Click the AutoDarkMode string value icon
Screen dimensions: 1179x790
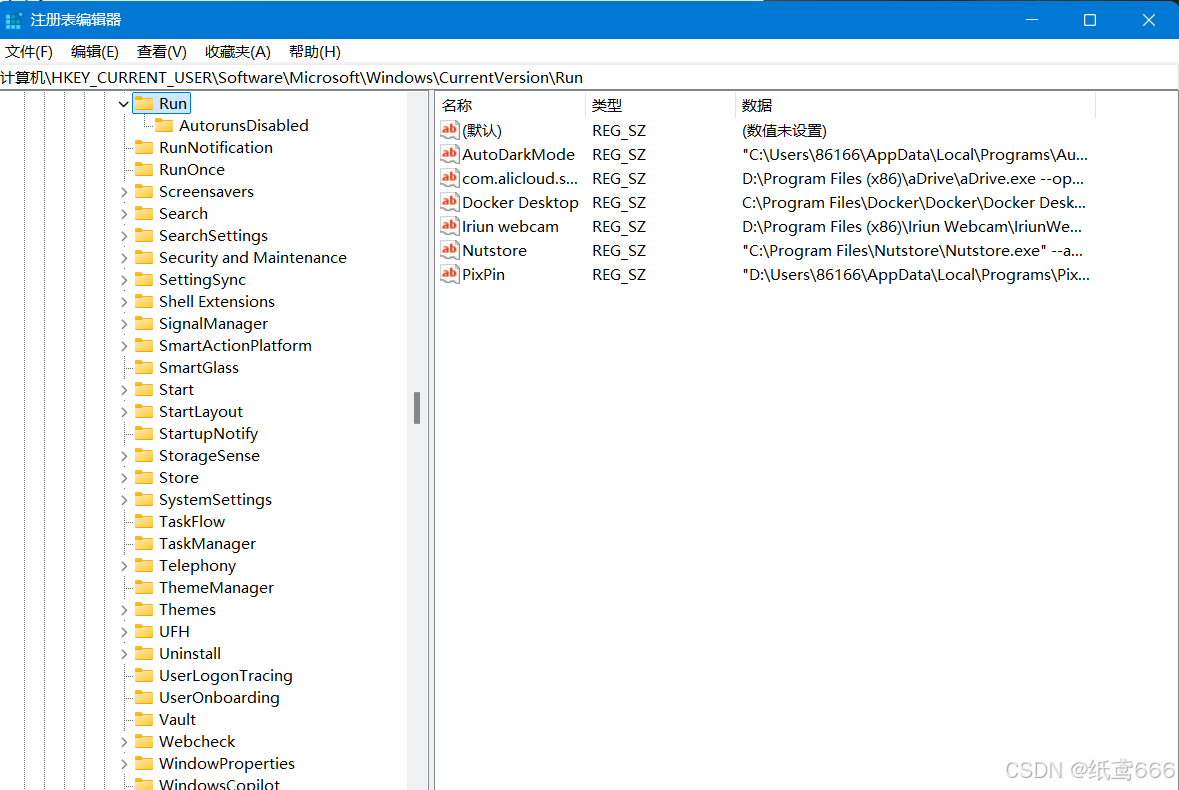click(449, 154)
